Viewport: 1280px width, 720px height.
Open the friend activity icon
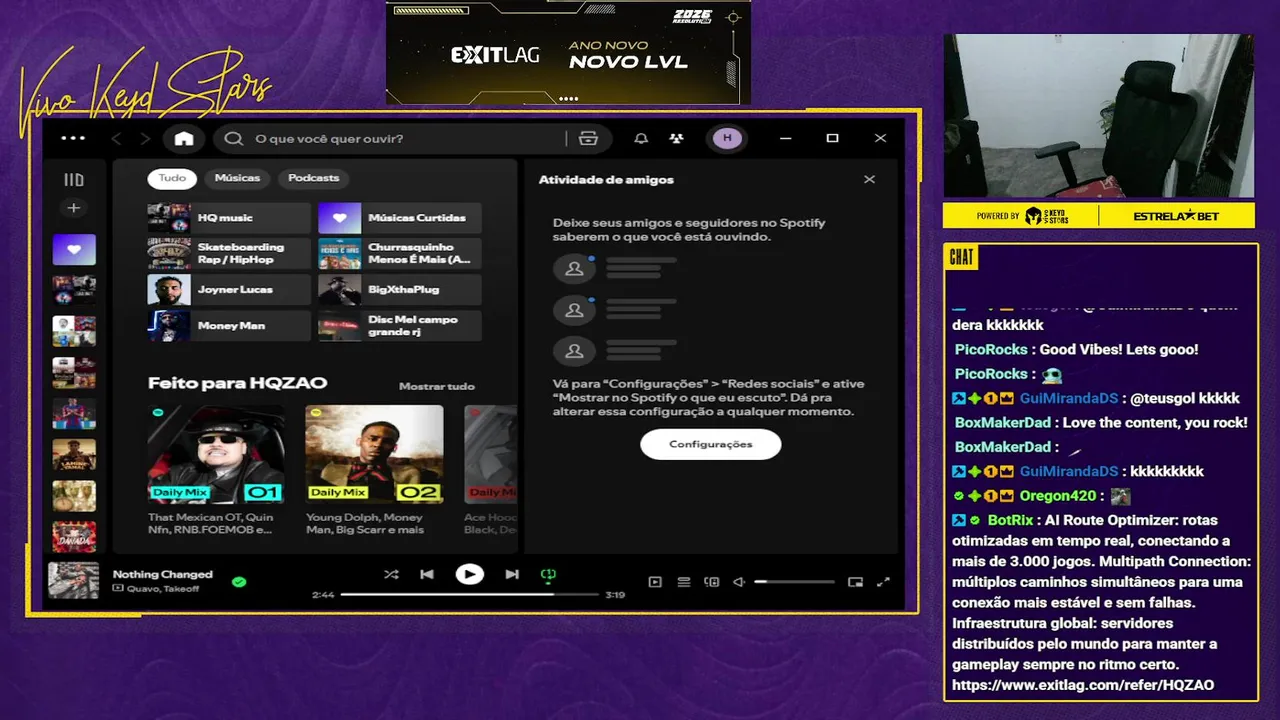[677, 139]
